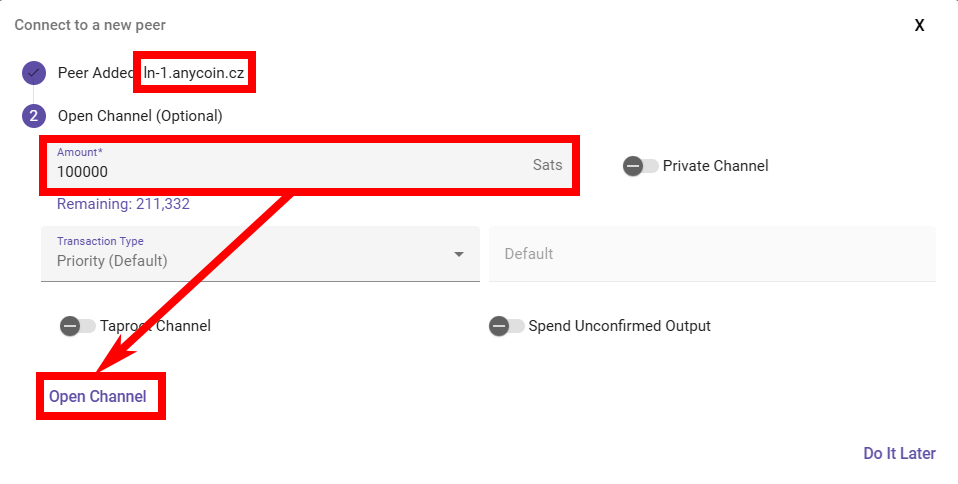
Task: Close the Connect to a new peer dialog
Action: pyautogui.click(x=919, y=25)
